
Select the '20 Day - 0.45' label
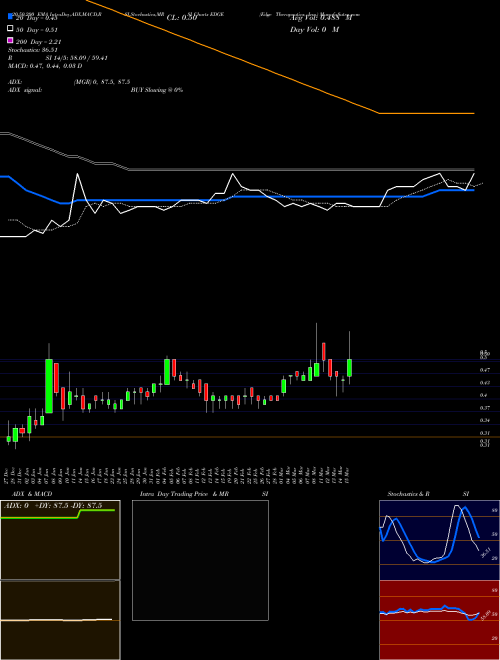pyautogui.click(x=37, y=18)
